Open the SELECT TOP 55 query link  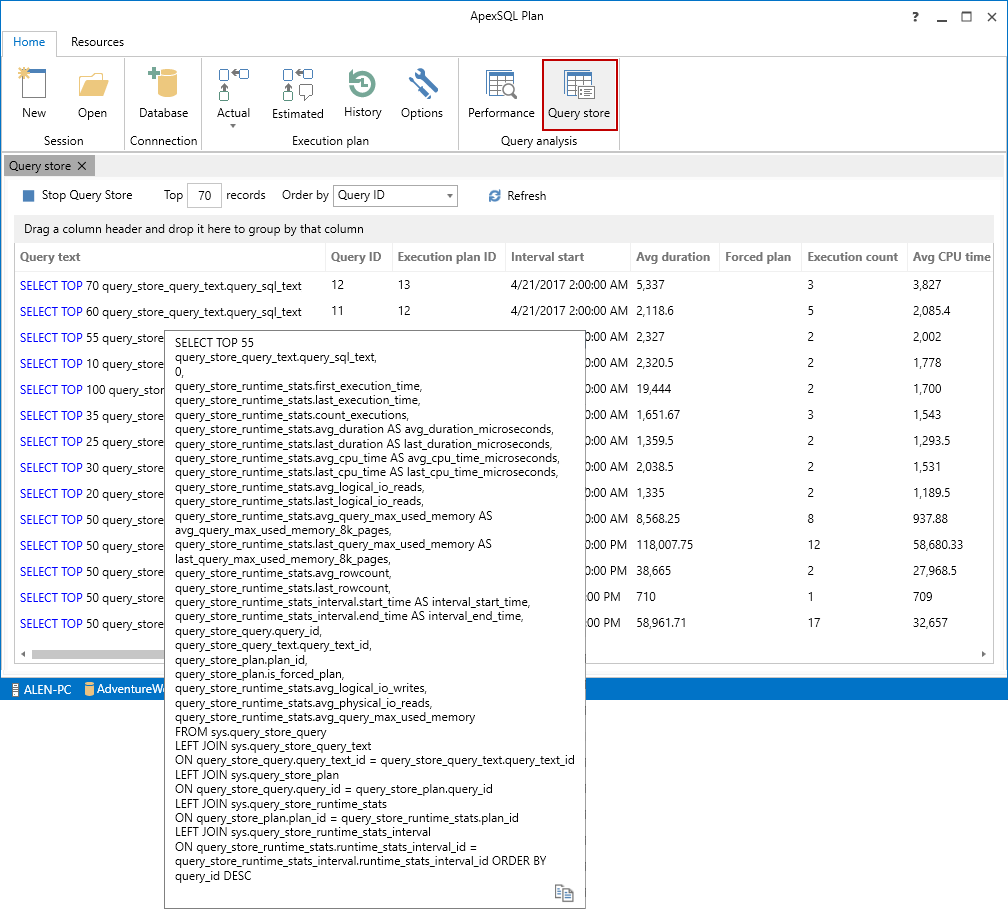pos(92,338)
